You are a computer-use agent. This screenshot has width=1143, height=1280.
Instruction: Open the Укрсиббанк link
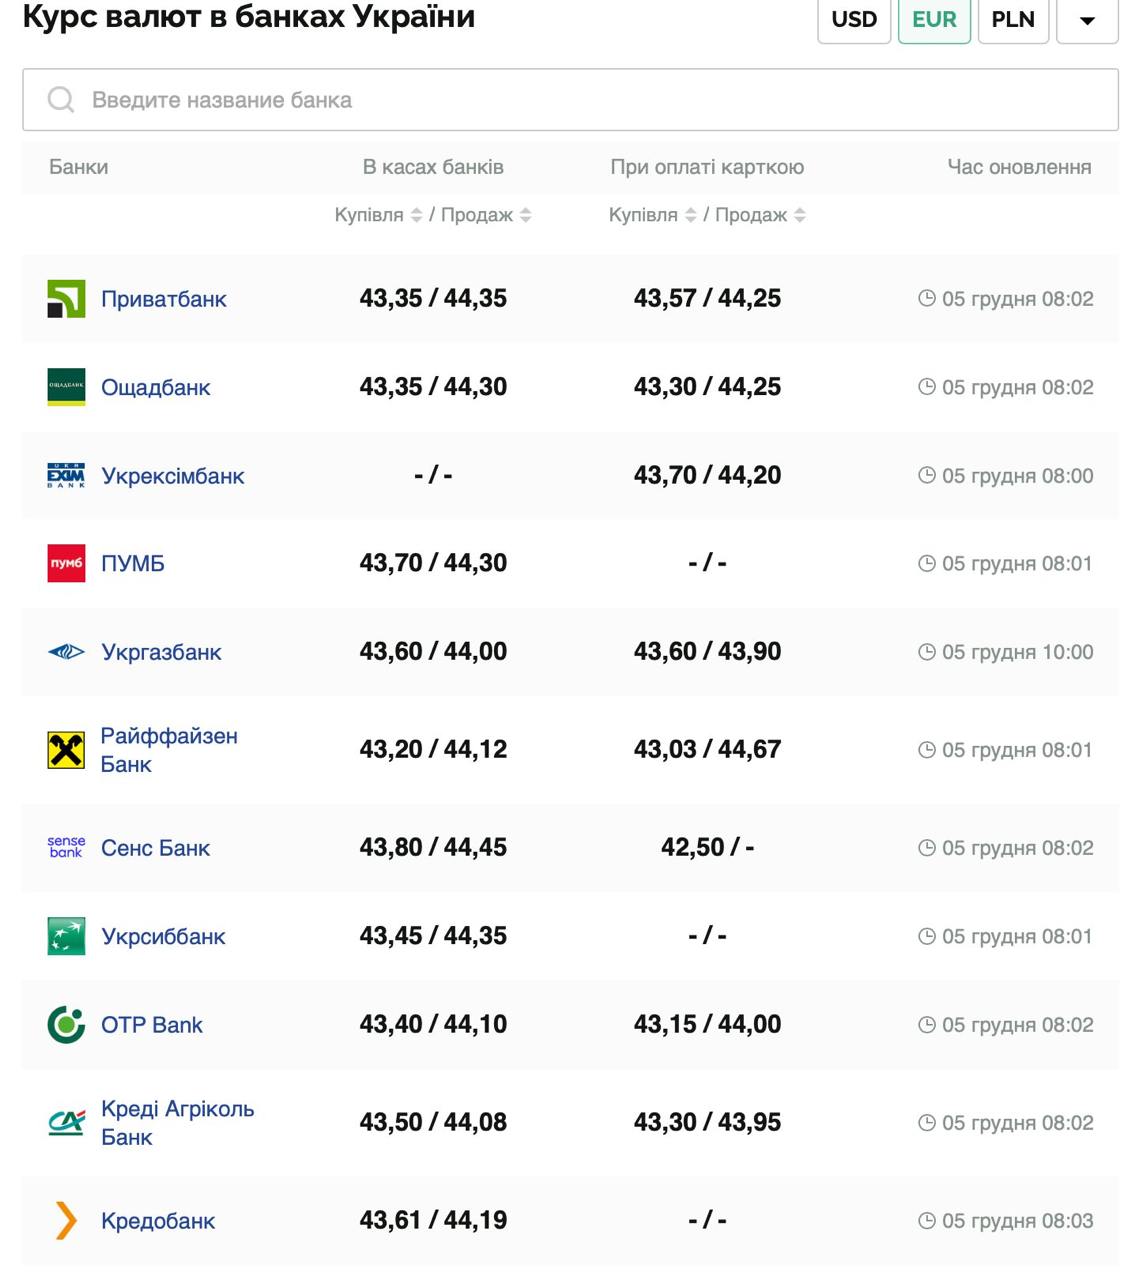point(163,937)
